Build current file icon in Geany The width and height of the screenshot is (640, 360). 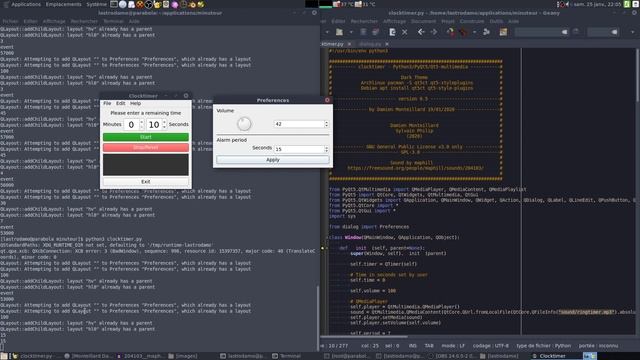coord(463,32)
